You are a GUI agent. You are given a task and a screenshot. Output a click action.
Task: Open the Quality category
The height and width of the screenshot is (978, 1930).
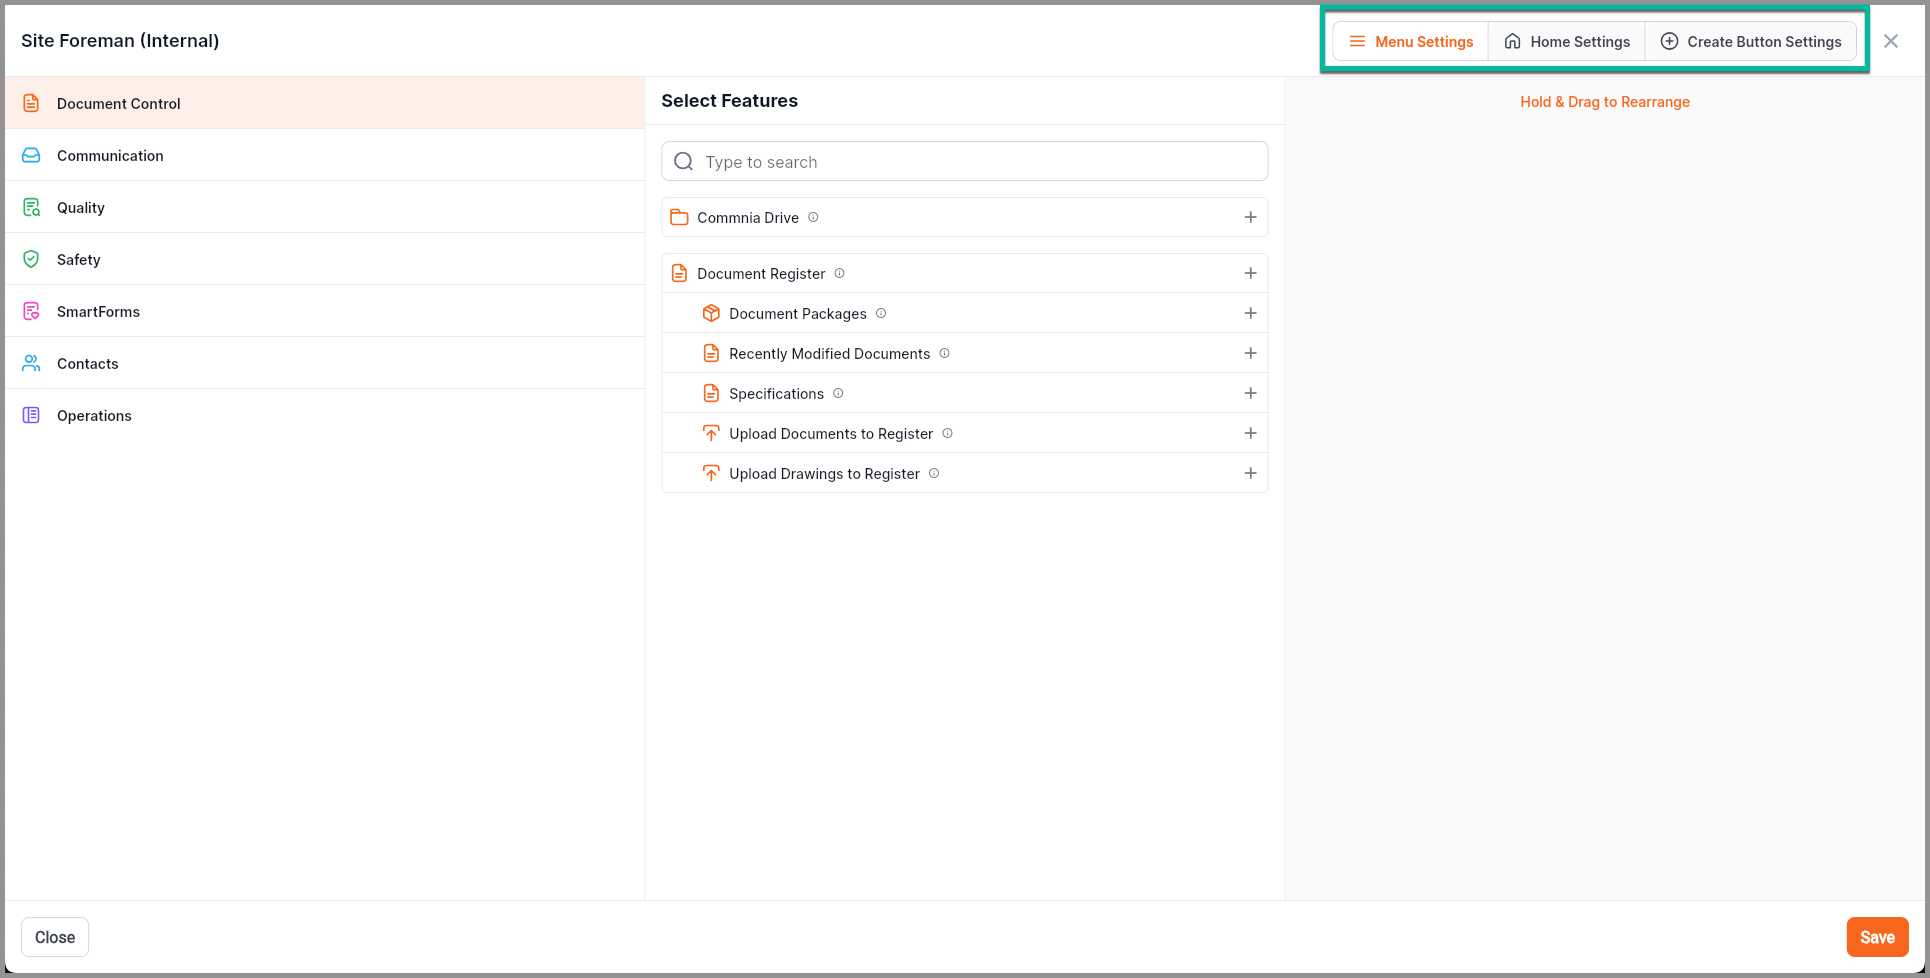click(x=81, y=207)
